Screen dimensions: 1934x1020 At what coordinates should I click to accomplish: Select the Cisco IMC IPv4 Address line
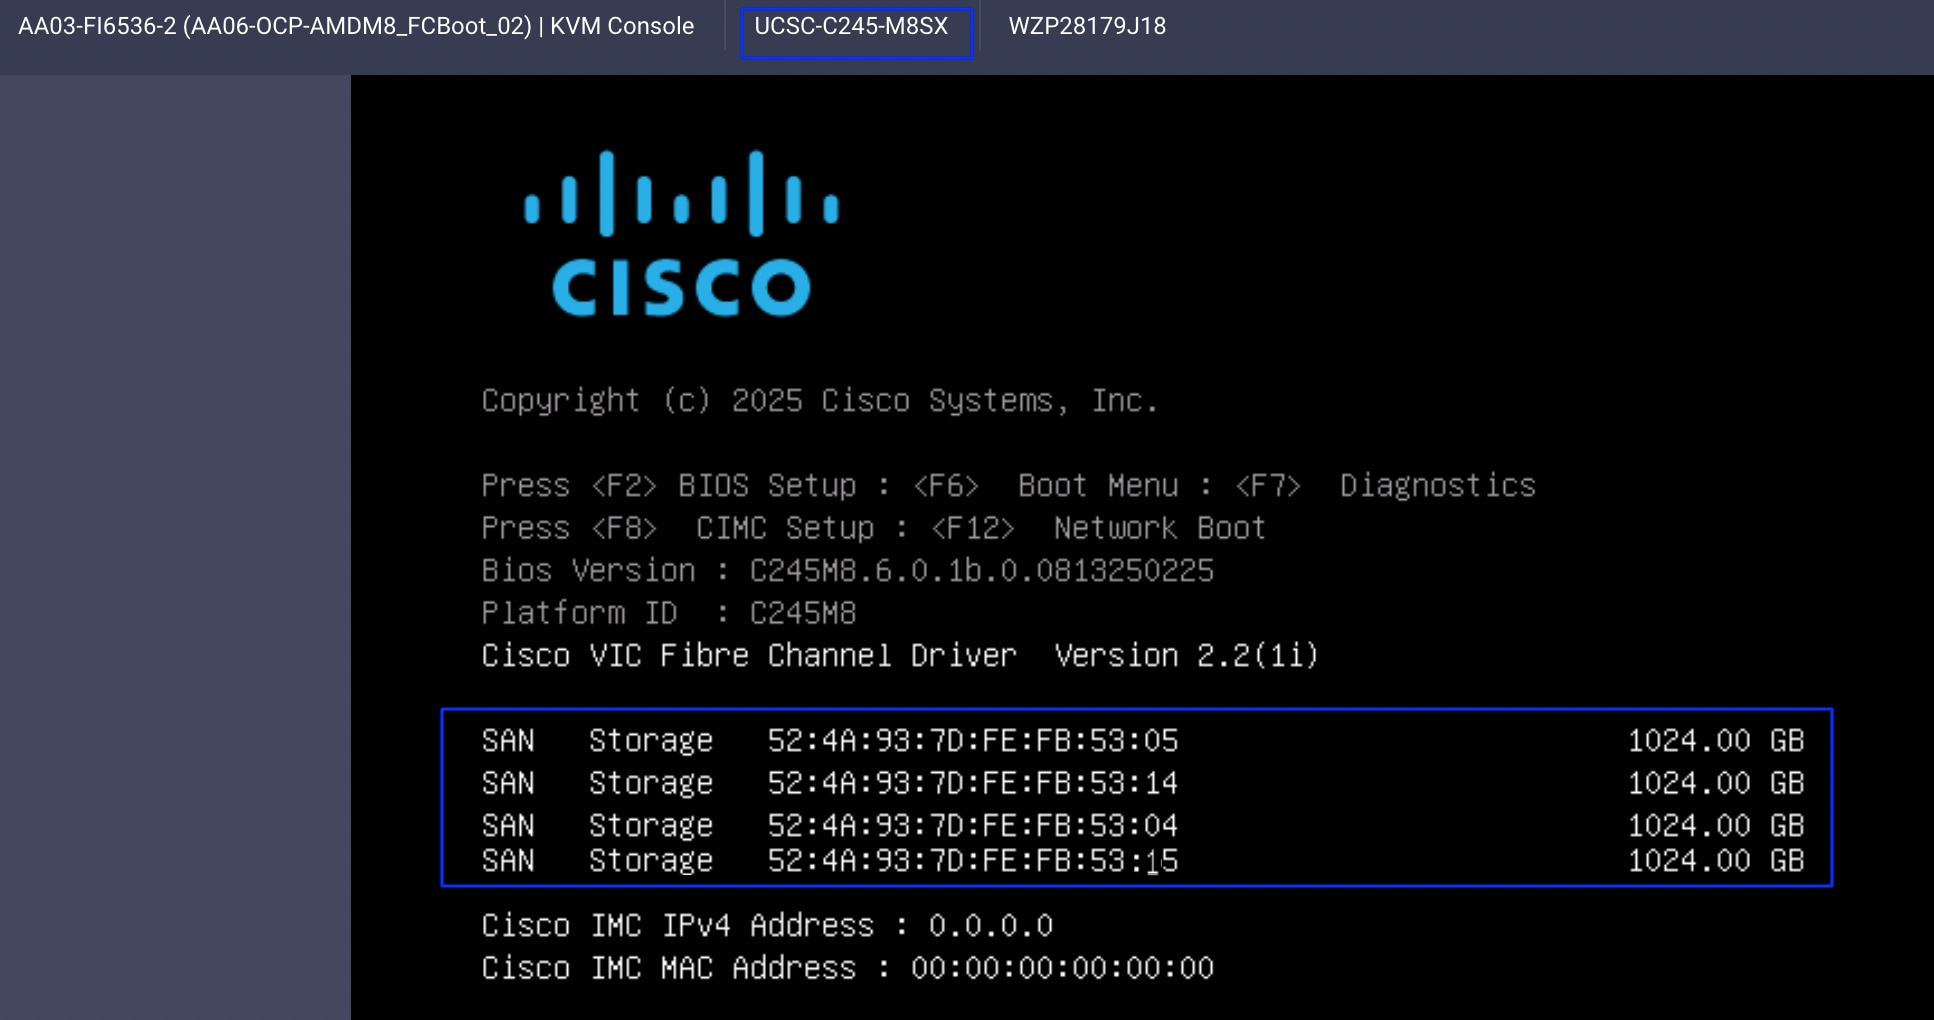(x=766, y=925)
